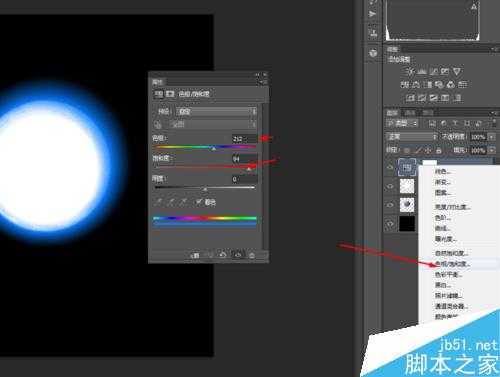500x377 pixels.
Task: Choose Color Balance (色彩平衡) menu entry
Action: point(448,275)
